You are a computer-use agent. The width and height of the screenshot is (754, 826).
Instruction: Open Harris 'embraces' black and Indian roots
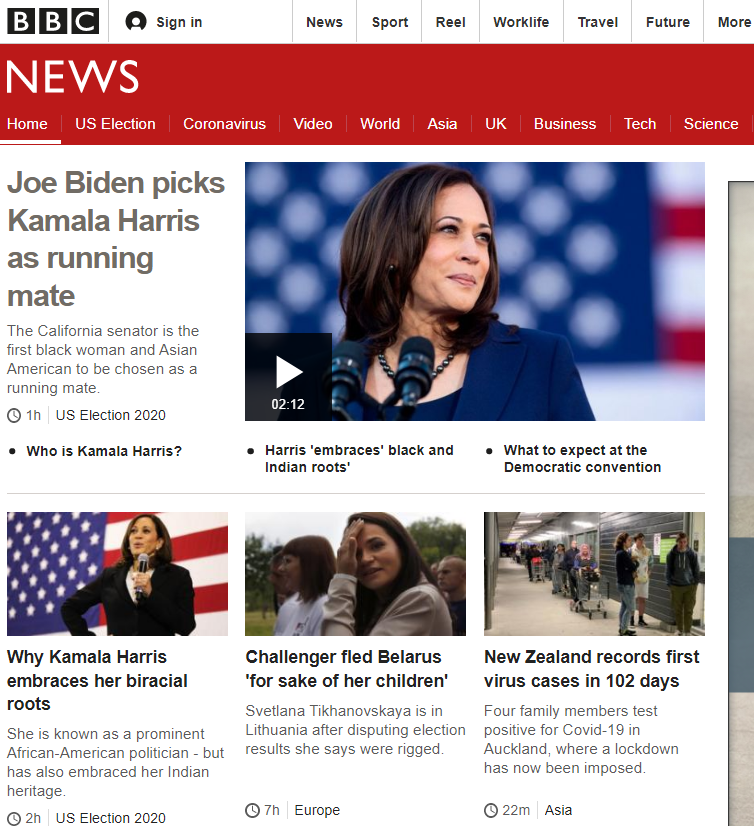[359, 459]
